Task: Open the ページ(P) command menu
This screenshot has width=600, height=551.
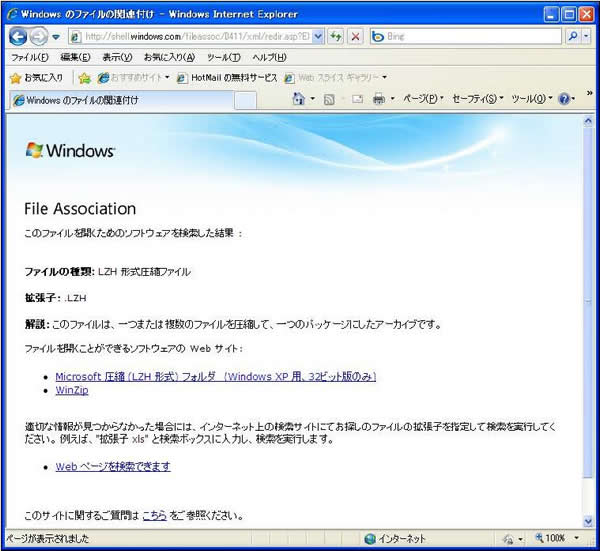Action: (x=423, y=99)
